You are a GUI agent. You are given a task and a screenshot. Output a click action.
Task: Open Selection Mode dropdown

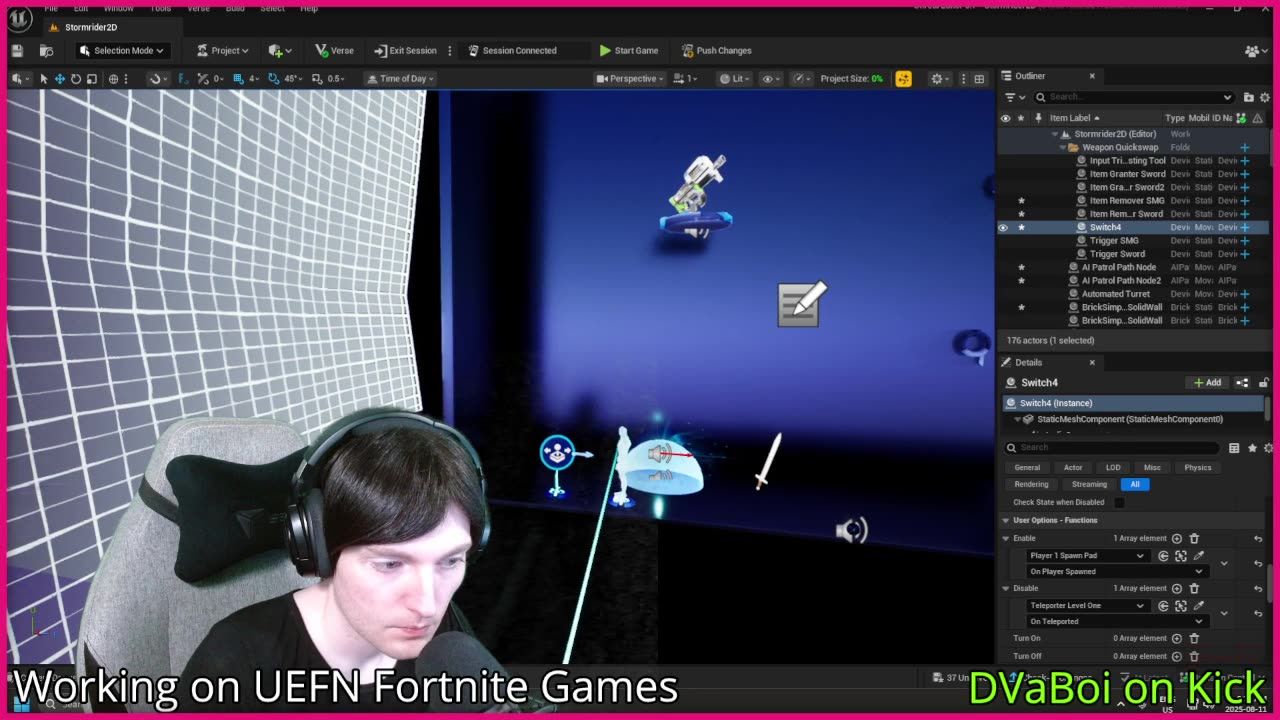(122, 50)
